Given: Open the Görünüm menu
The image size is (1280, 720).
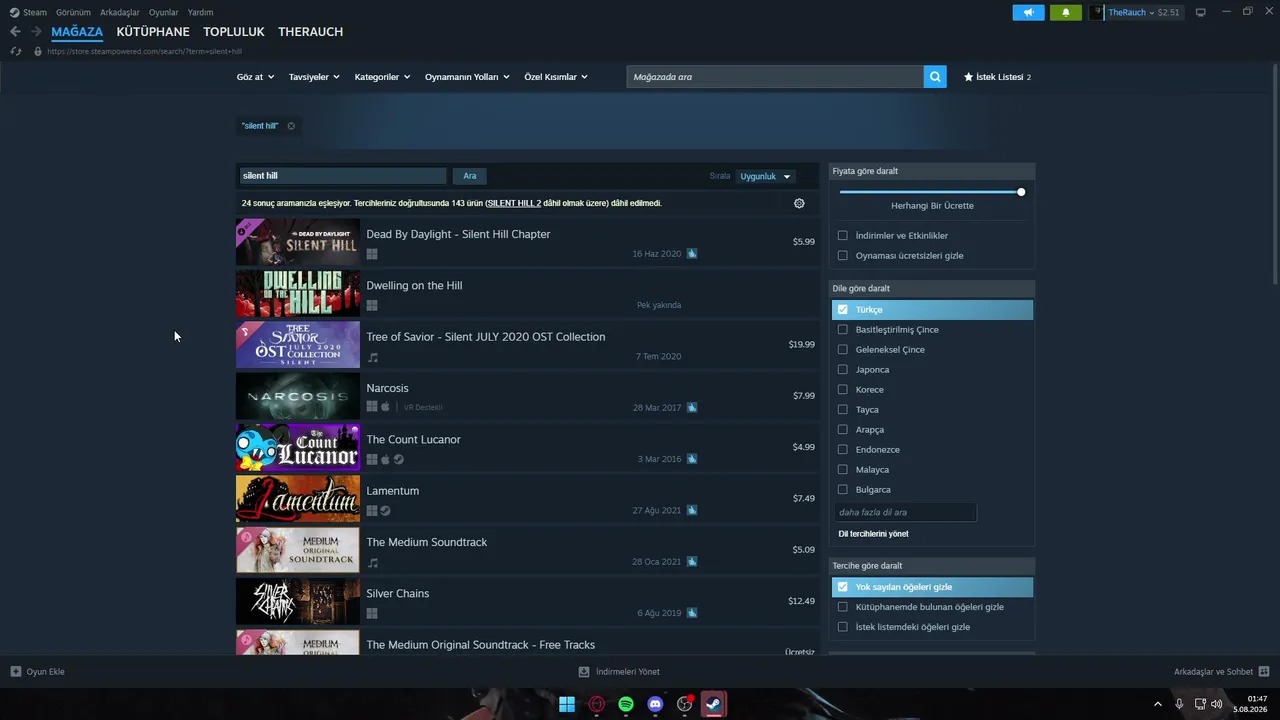Looking at the screenshot, I should coord(73,12).
